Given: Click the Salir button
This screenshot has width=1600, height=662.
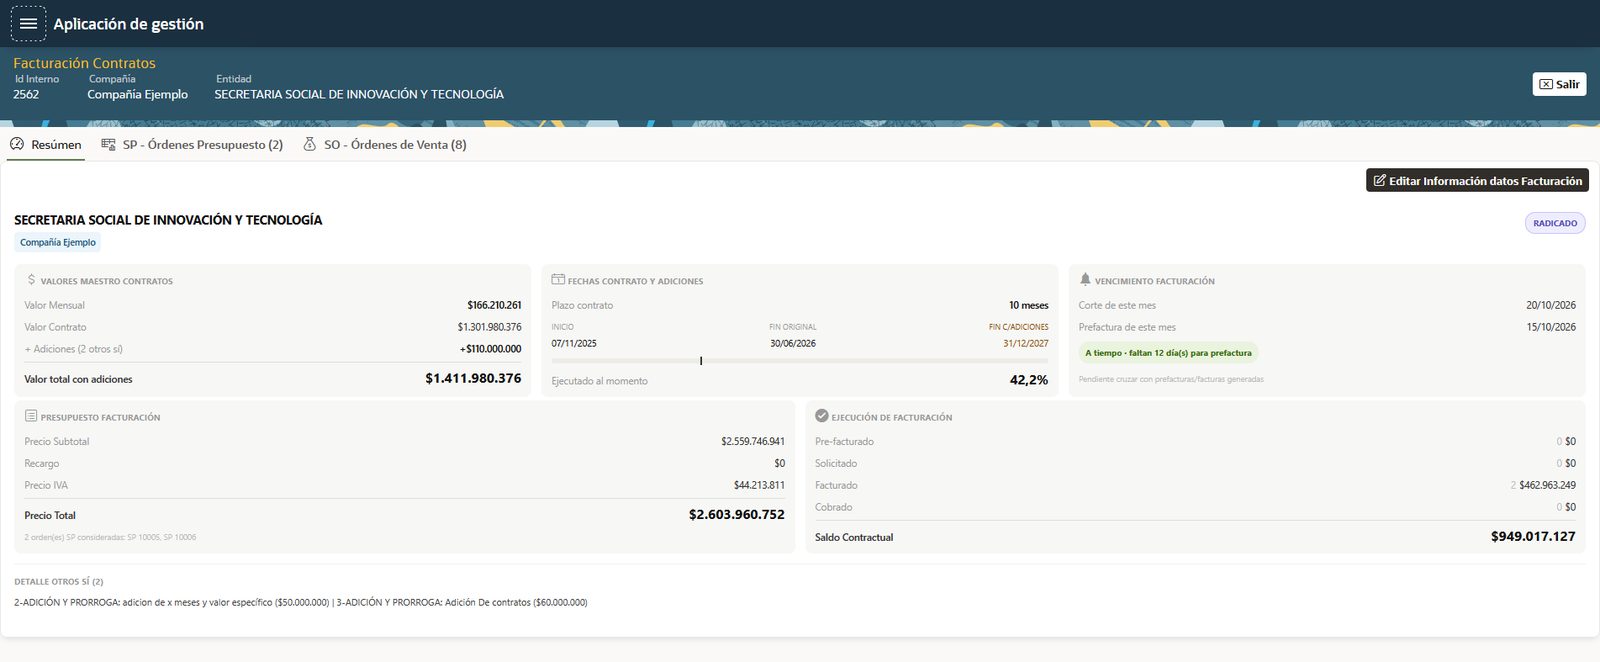Looking at the screenshot, I should click(x=1559, y=84).
